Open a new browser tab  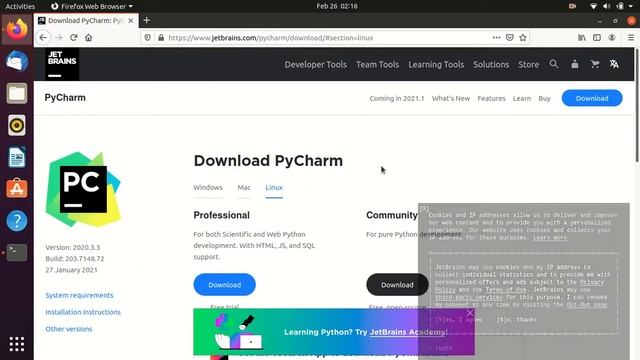[x=147, y=20]
